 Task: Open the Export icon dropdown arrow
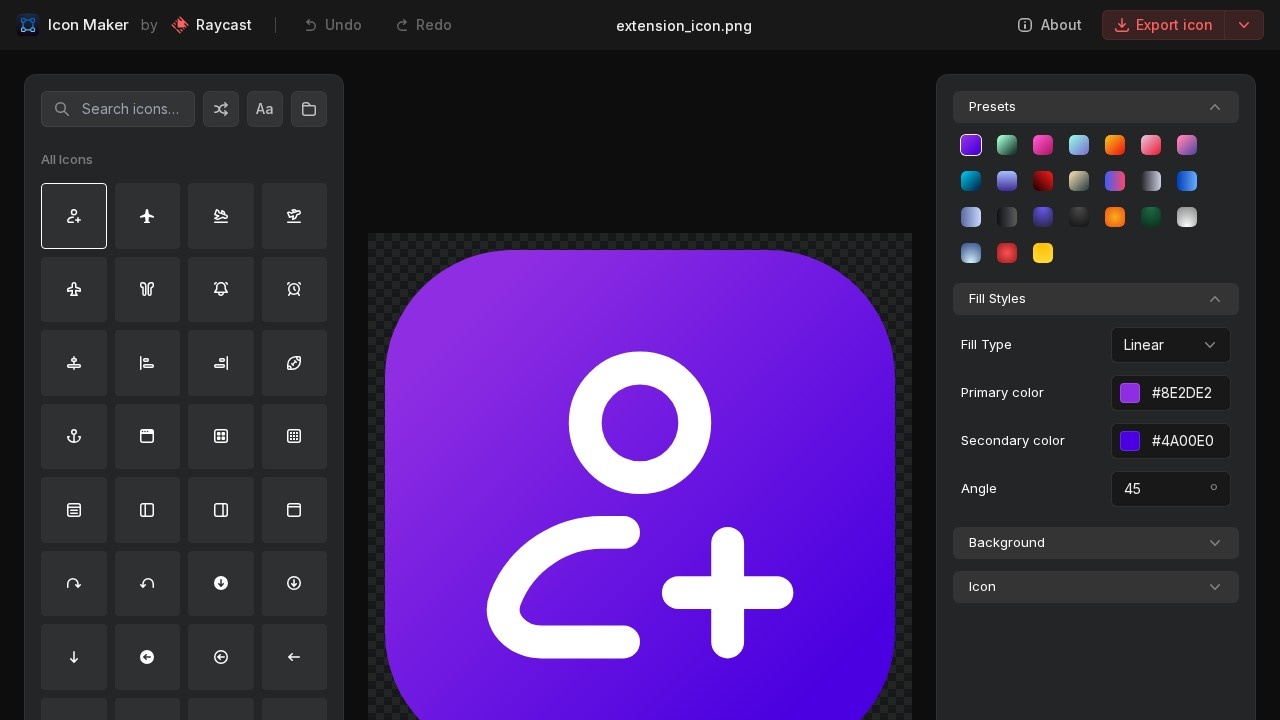click(x=1244, y=25)
